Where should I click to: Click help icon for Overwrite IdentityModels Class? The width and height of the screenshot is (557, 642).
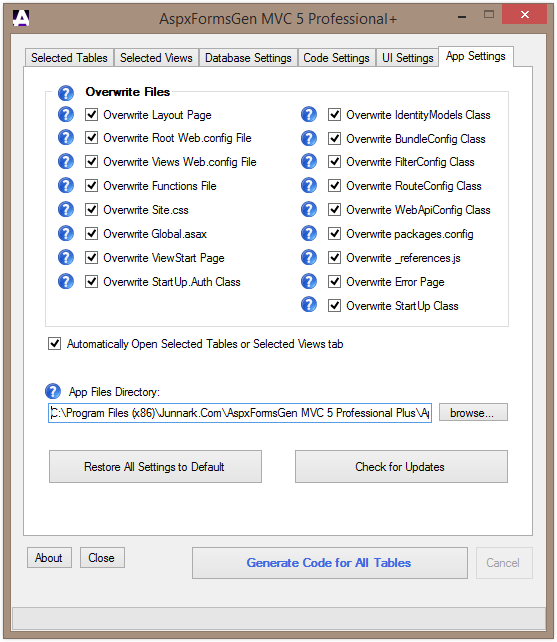[309, 115]
